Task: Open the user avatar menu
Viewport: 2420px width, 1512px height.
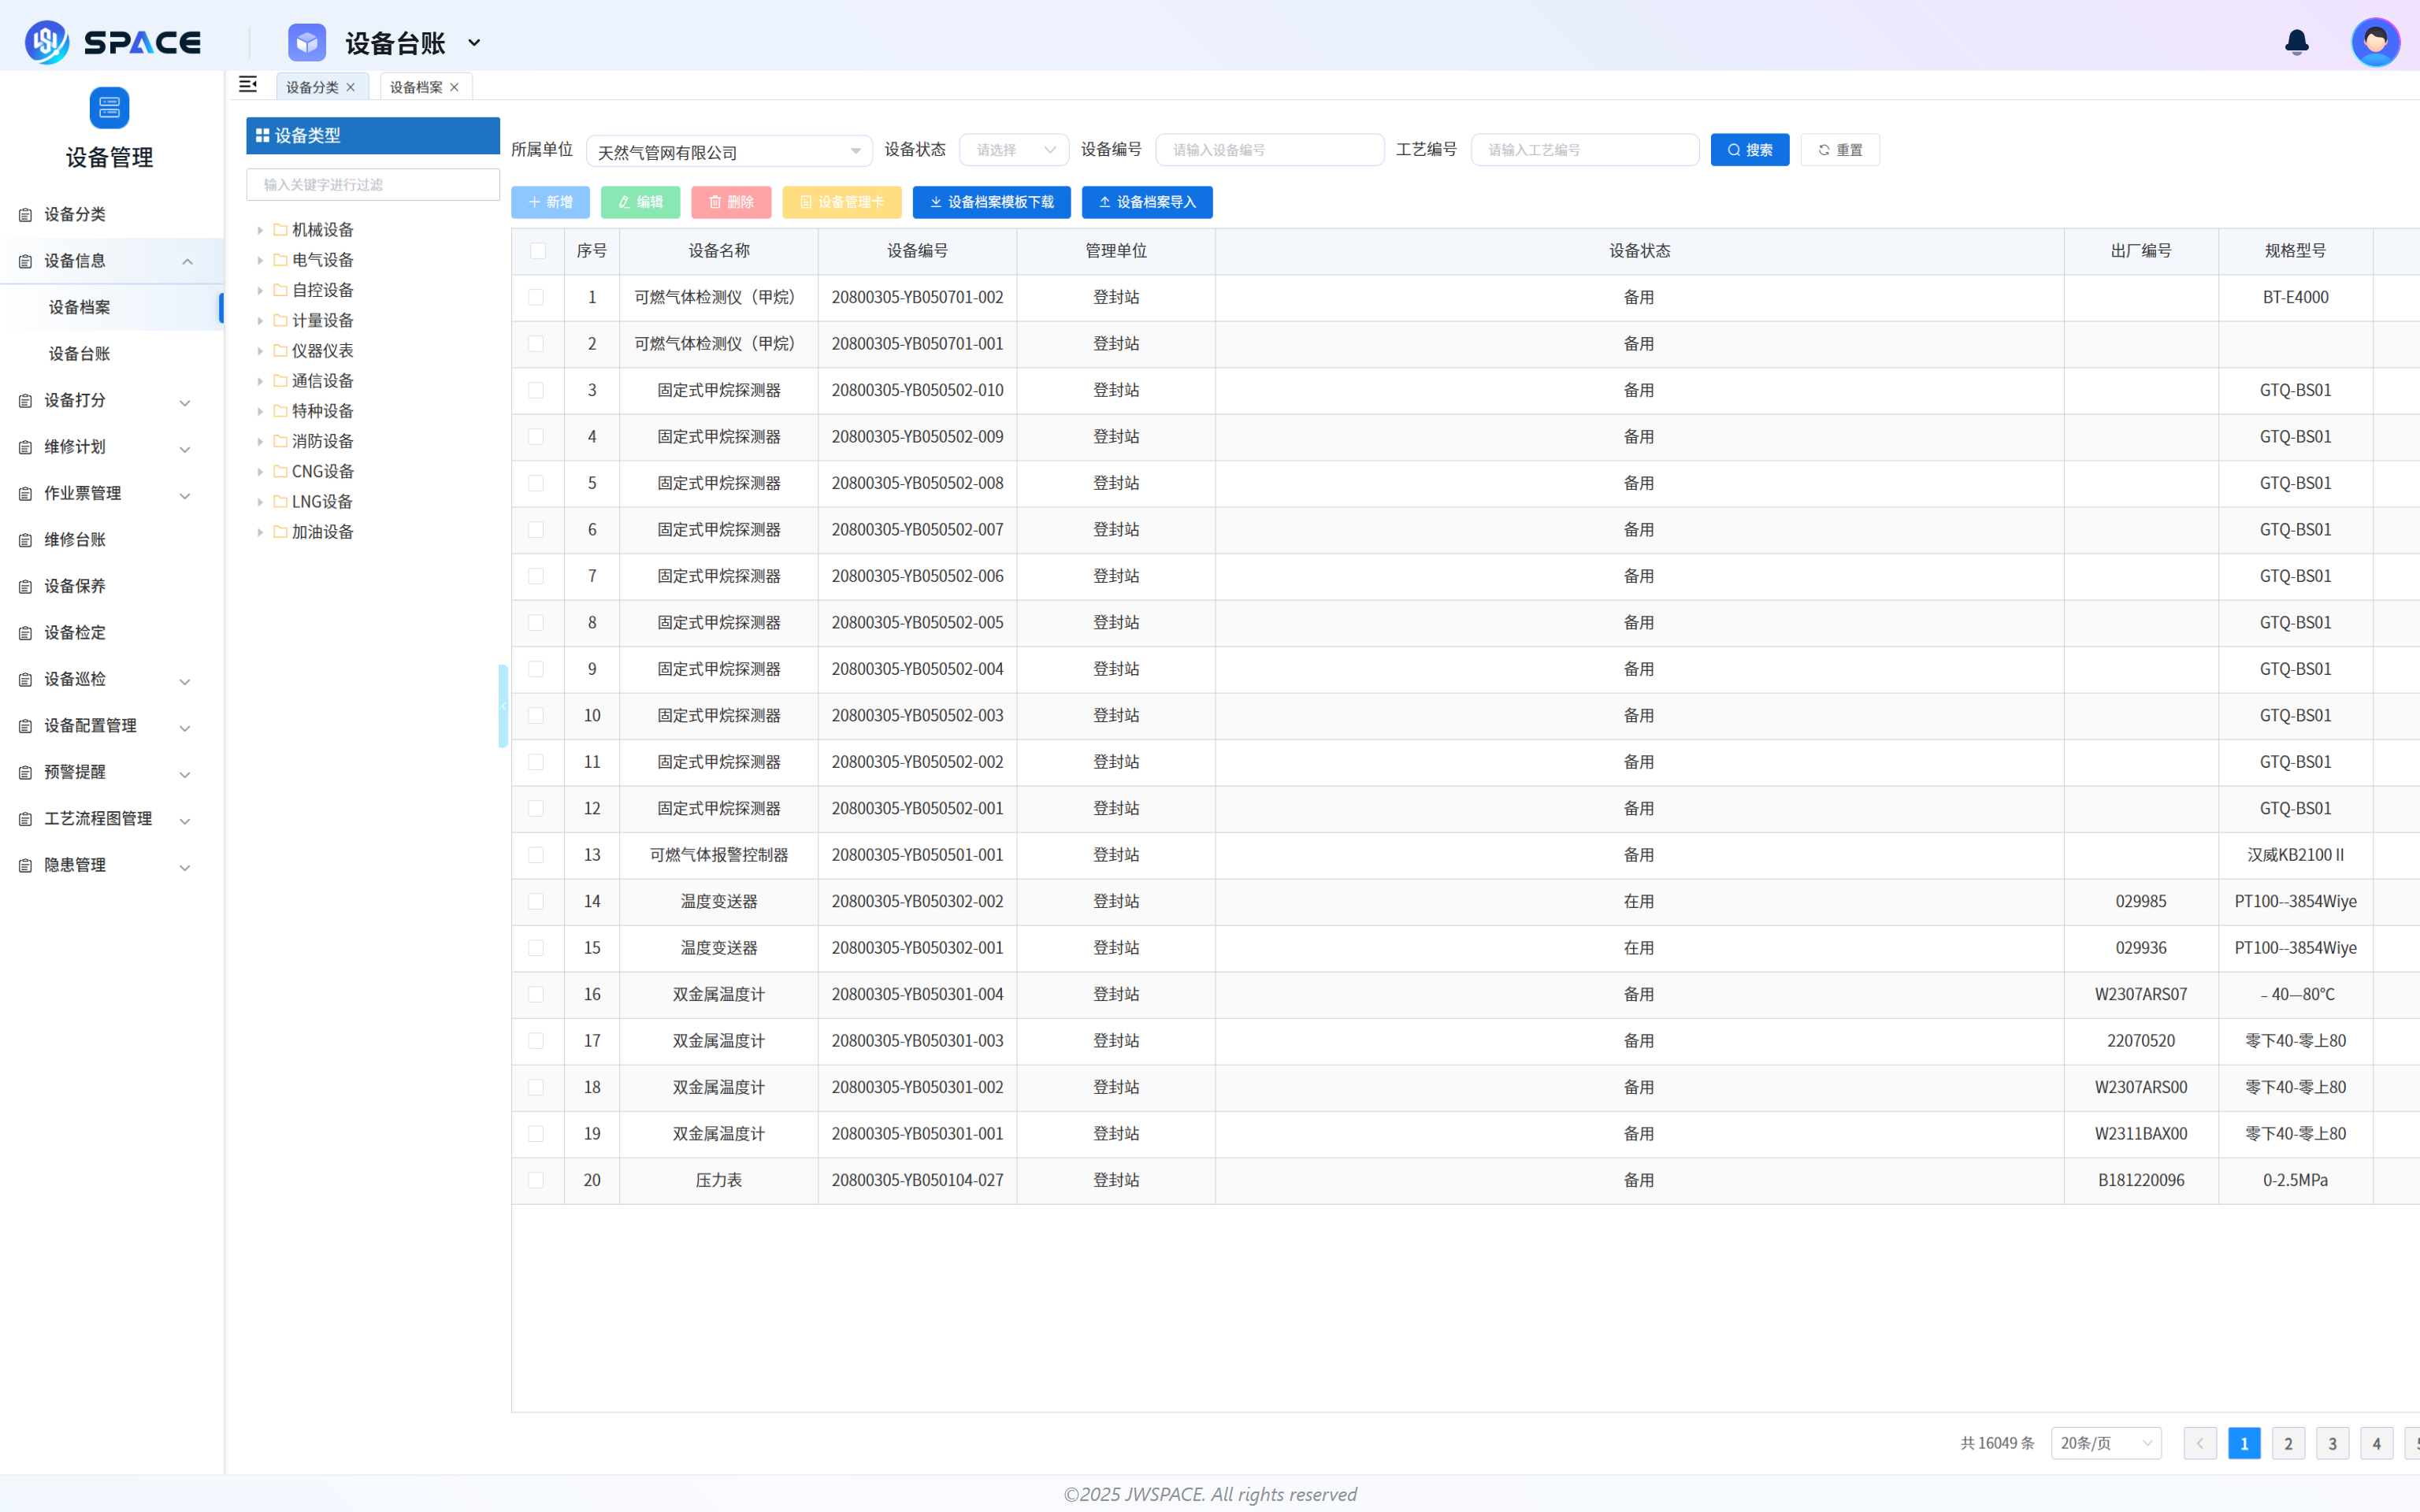Action: 2375,42
